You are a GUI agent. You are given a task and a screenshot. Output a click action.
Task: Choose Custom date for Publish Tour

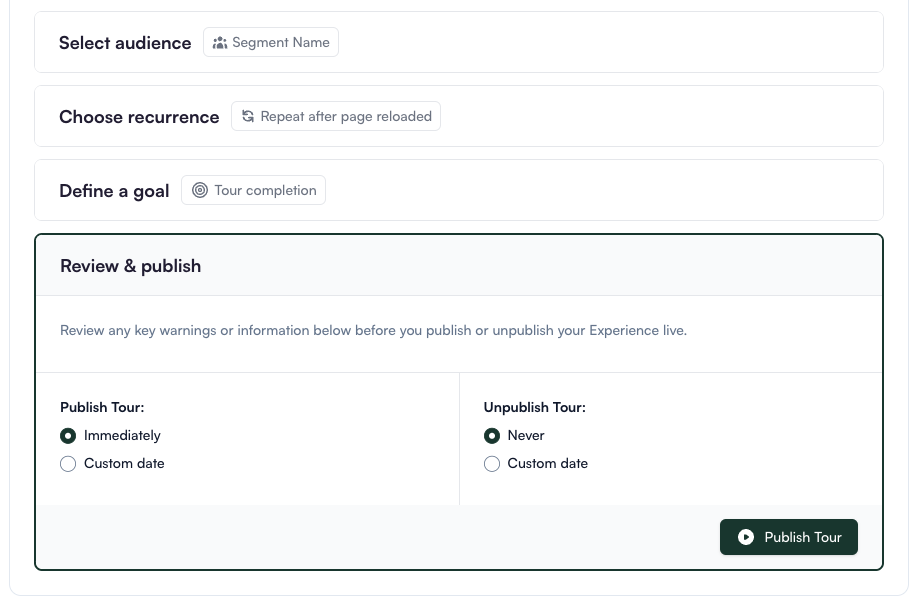(x=68, y=464)
